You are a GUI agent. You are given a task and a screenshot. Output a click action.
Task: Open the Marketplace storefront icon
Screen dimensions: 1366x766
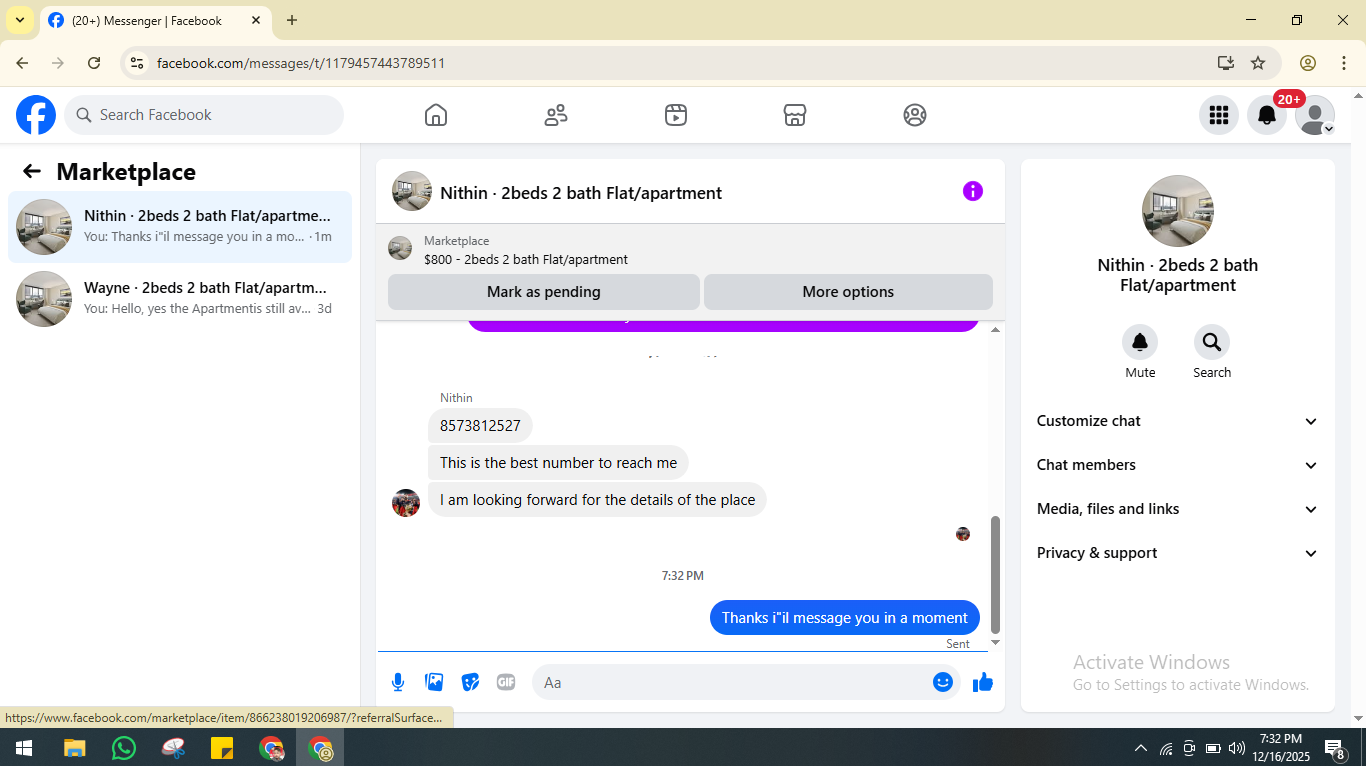795,115
